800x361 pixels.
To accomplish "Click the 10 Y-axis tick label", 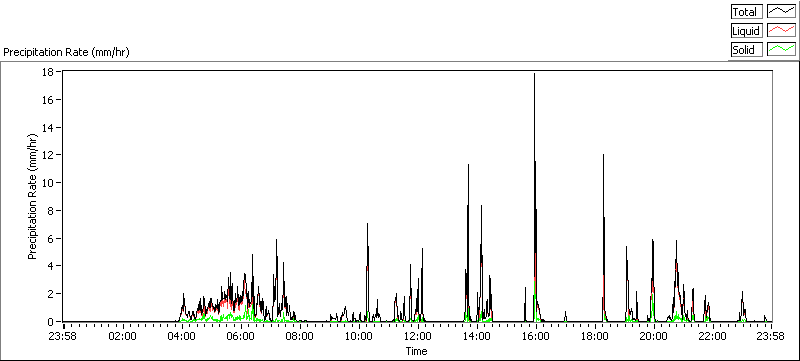I will [48, 183].
